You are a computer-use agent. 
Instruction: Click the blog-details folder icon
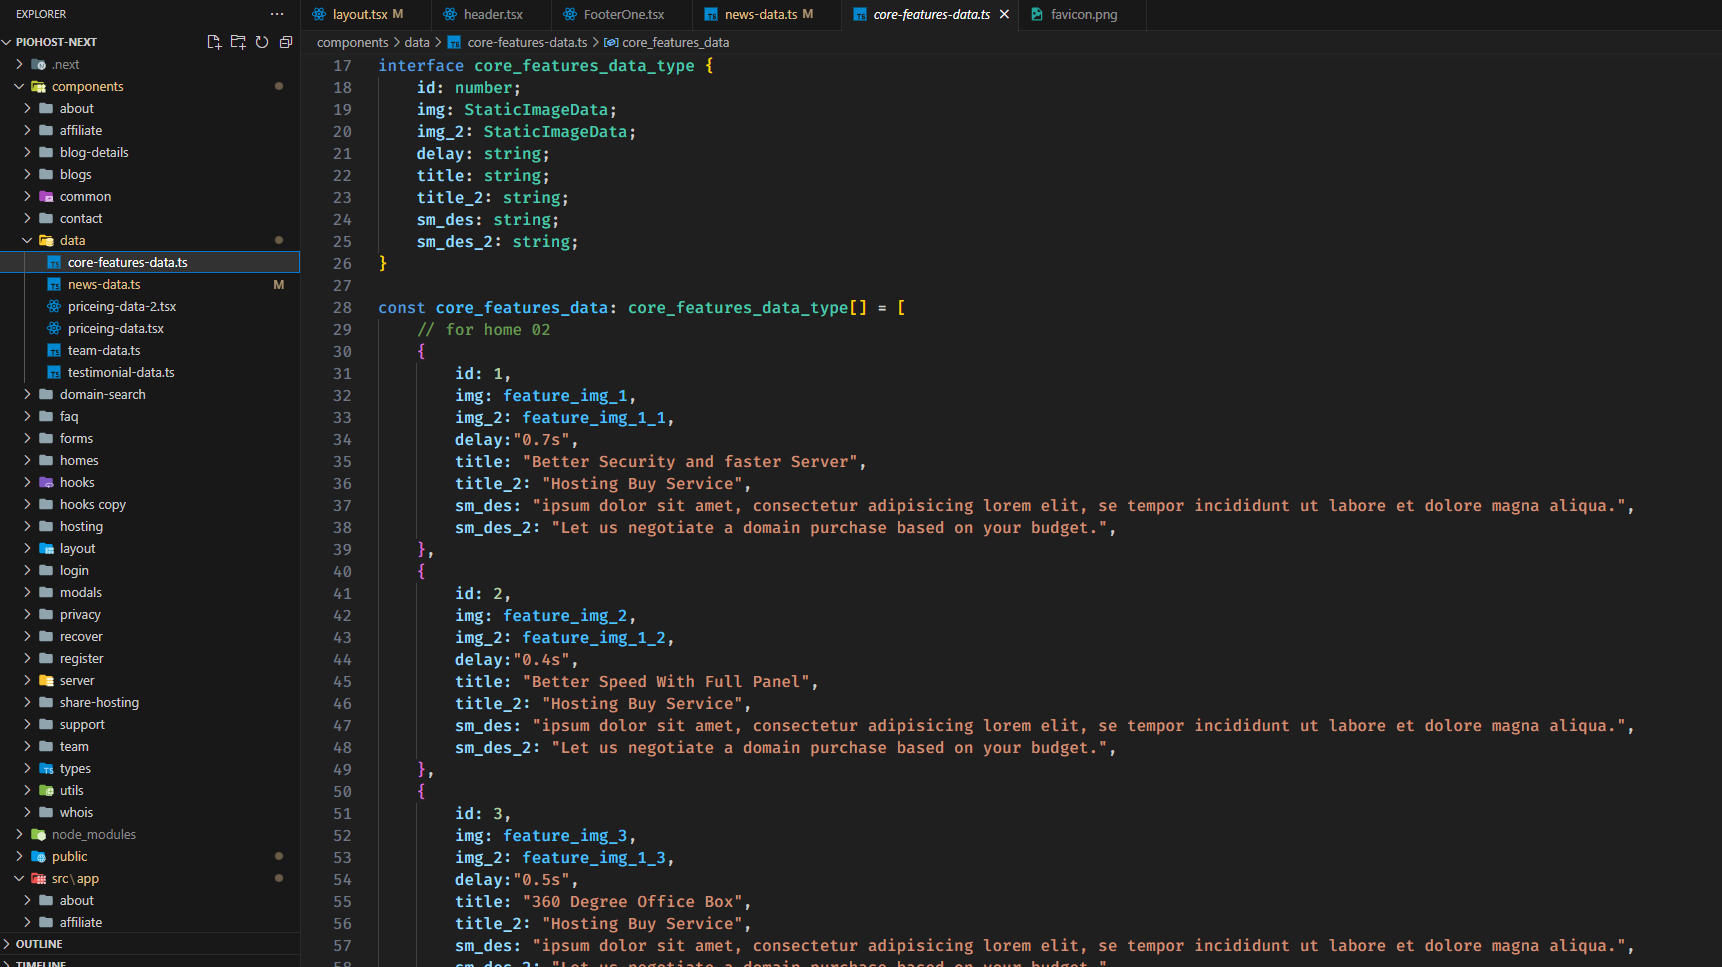point(46,152)
